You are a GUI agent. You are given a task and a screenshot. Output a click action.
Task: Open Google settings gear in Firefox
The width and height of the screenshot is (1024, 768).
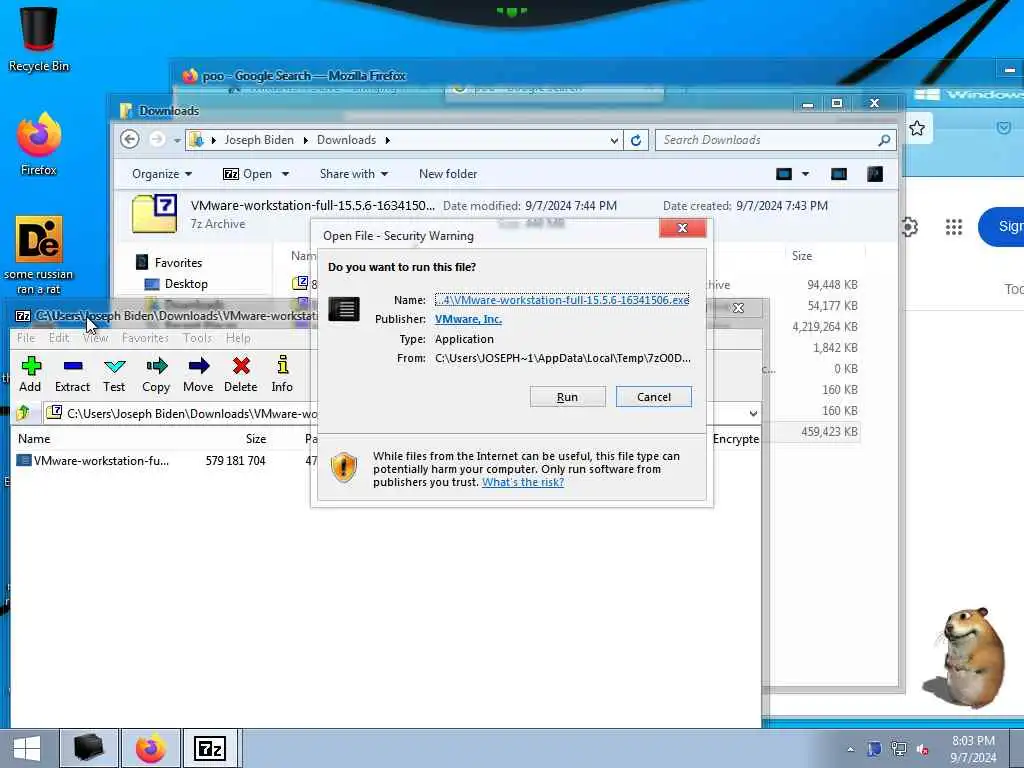pos(910,227)
